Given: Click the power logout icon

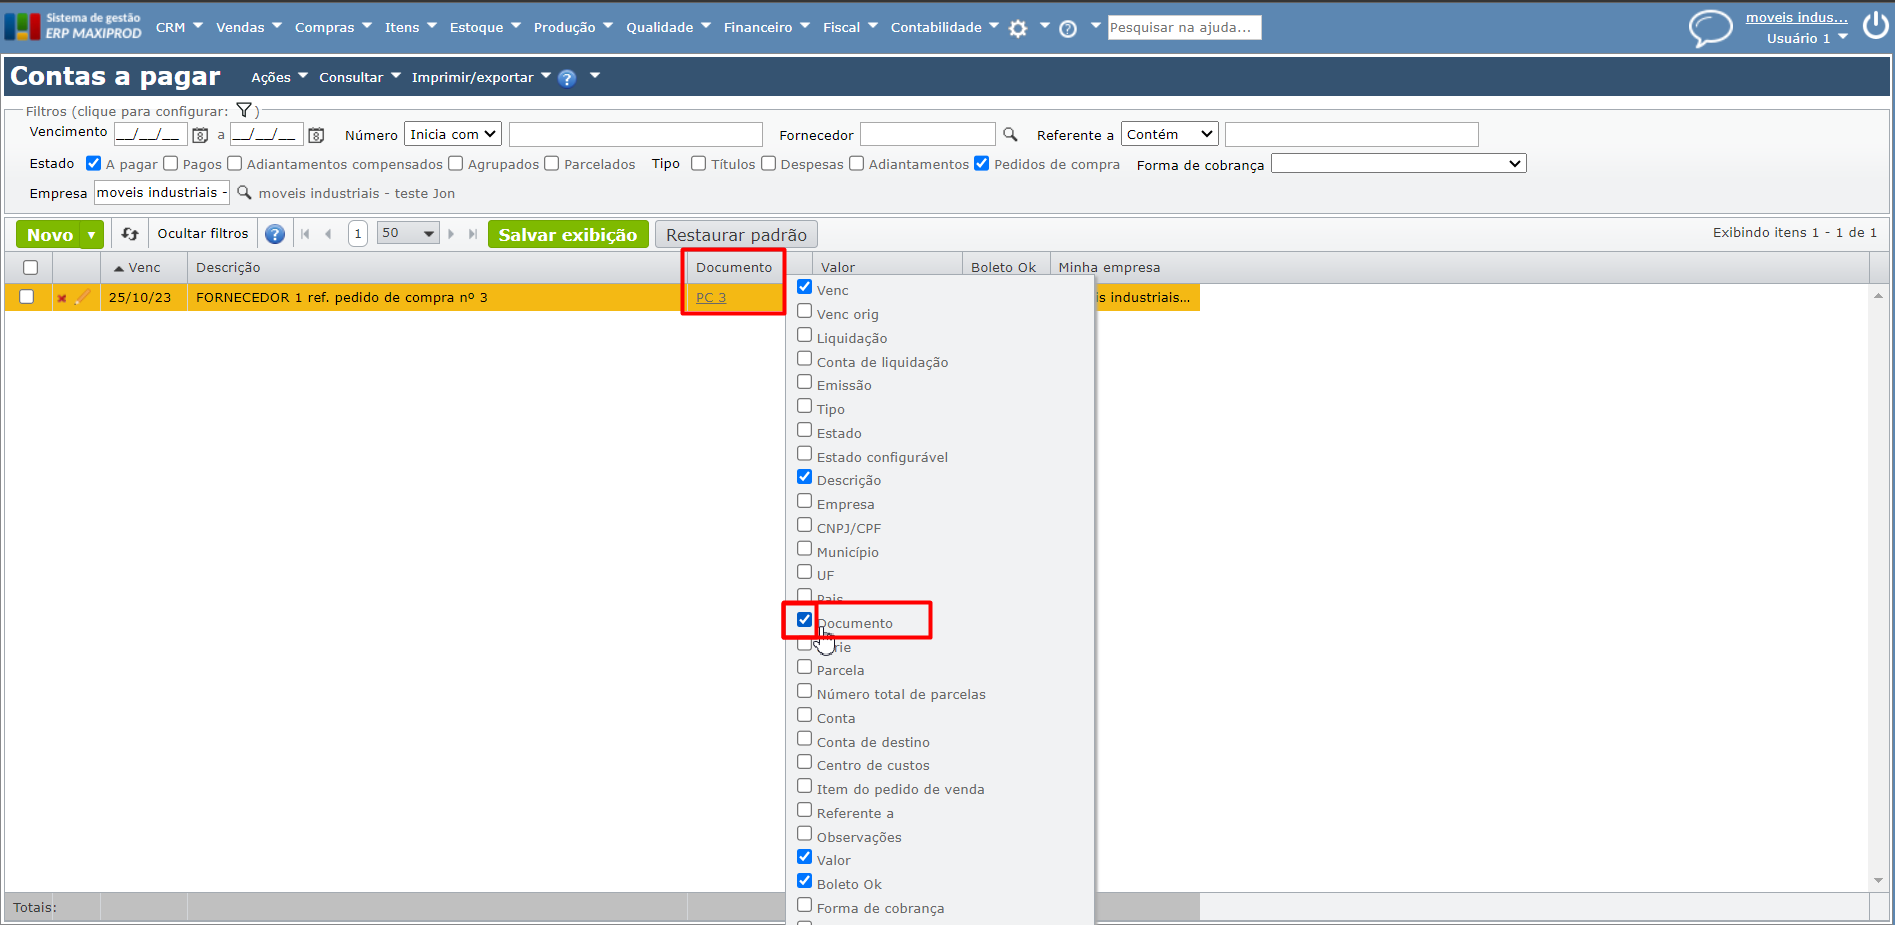Looking at the screenshot, I should point(1875,26).
